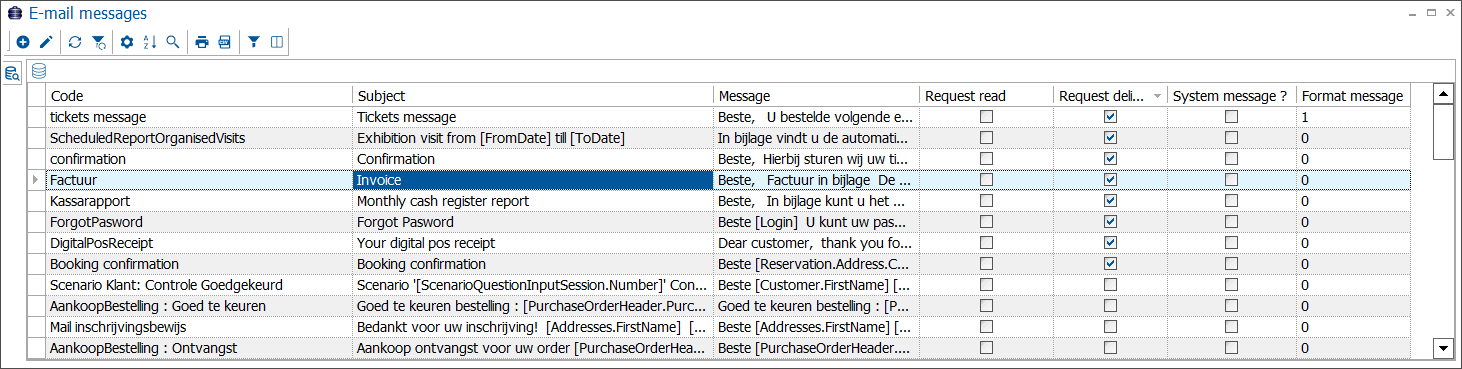Sort by Format message column header
Viewport: 1462px width, 369px height.
pyautogui.click(x=1354, y=96)
